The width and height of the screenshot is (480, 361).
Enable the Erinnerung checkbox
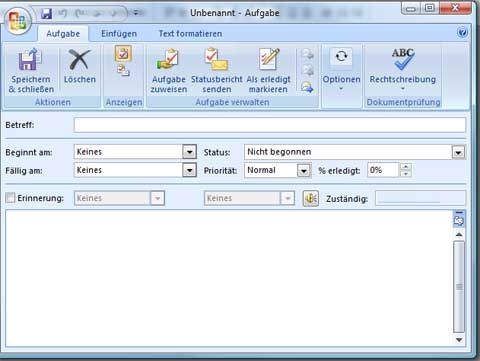10,198
